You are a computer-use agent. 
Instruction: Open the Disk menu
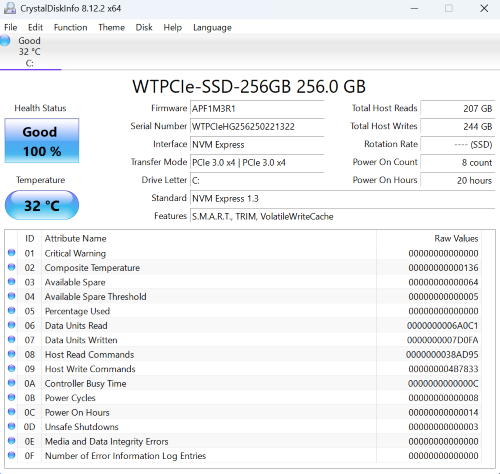coord(144,27)
